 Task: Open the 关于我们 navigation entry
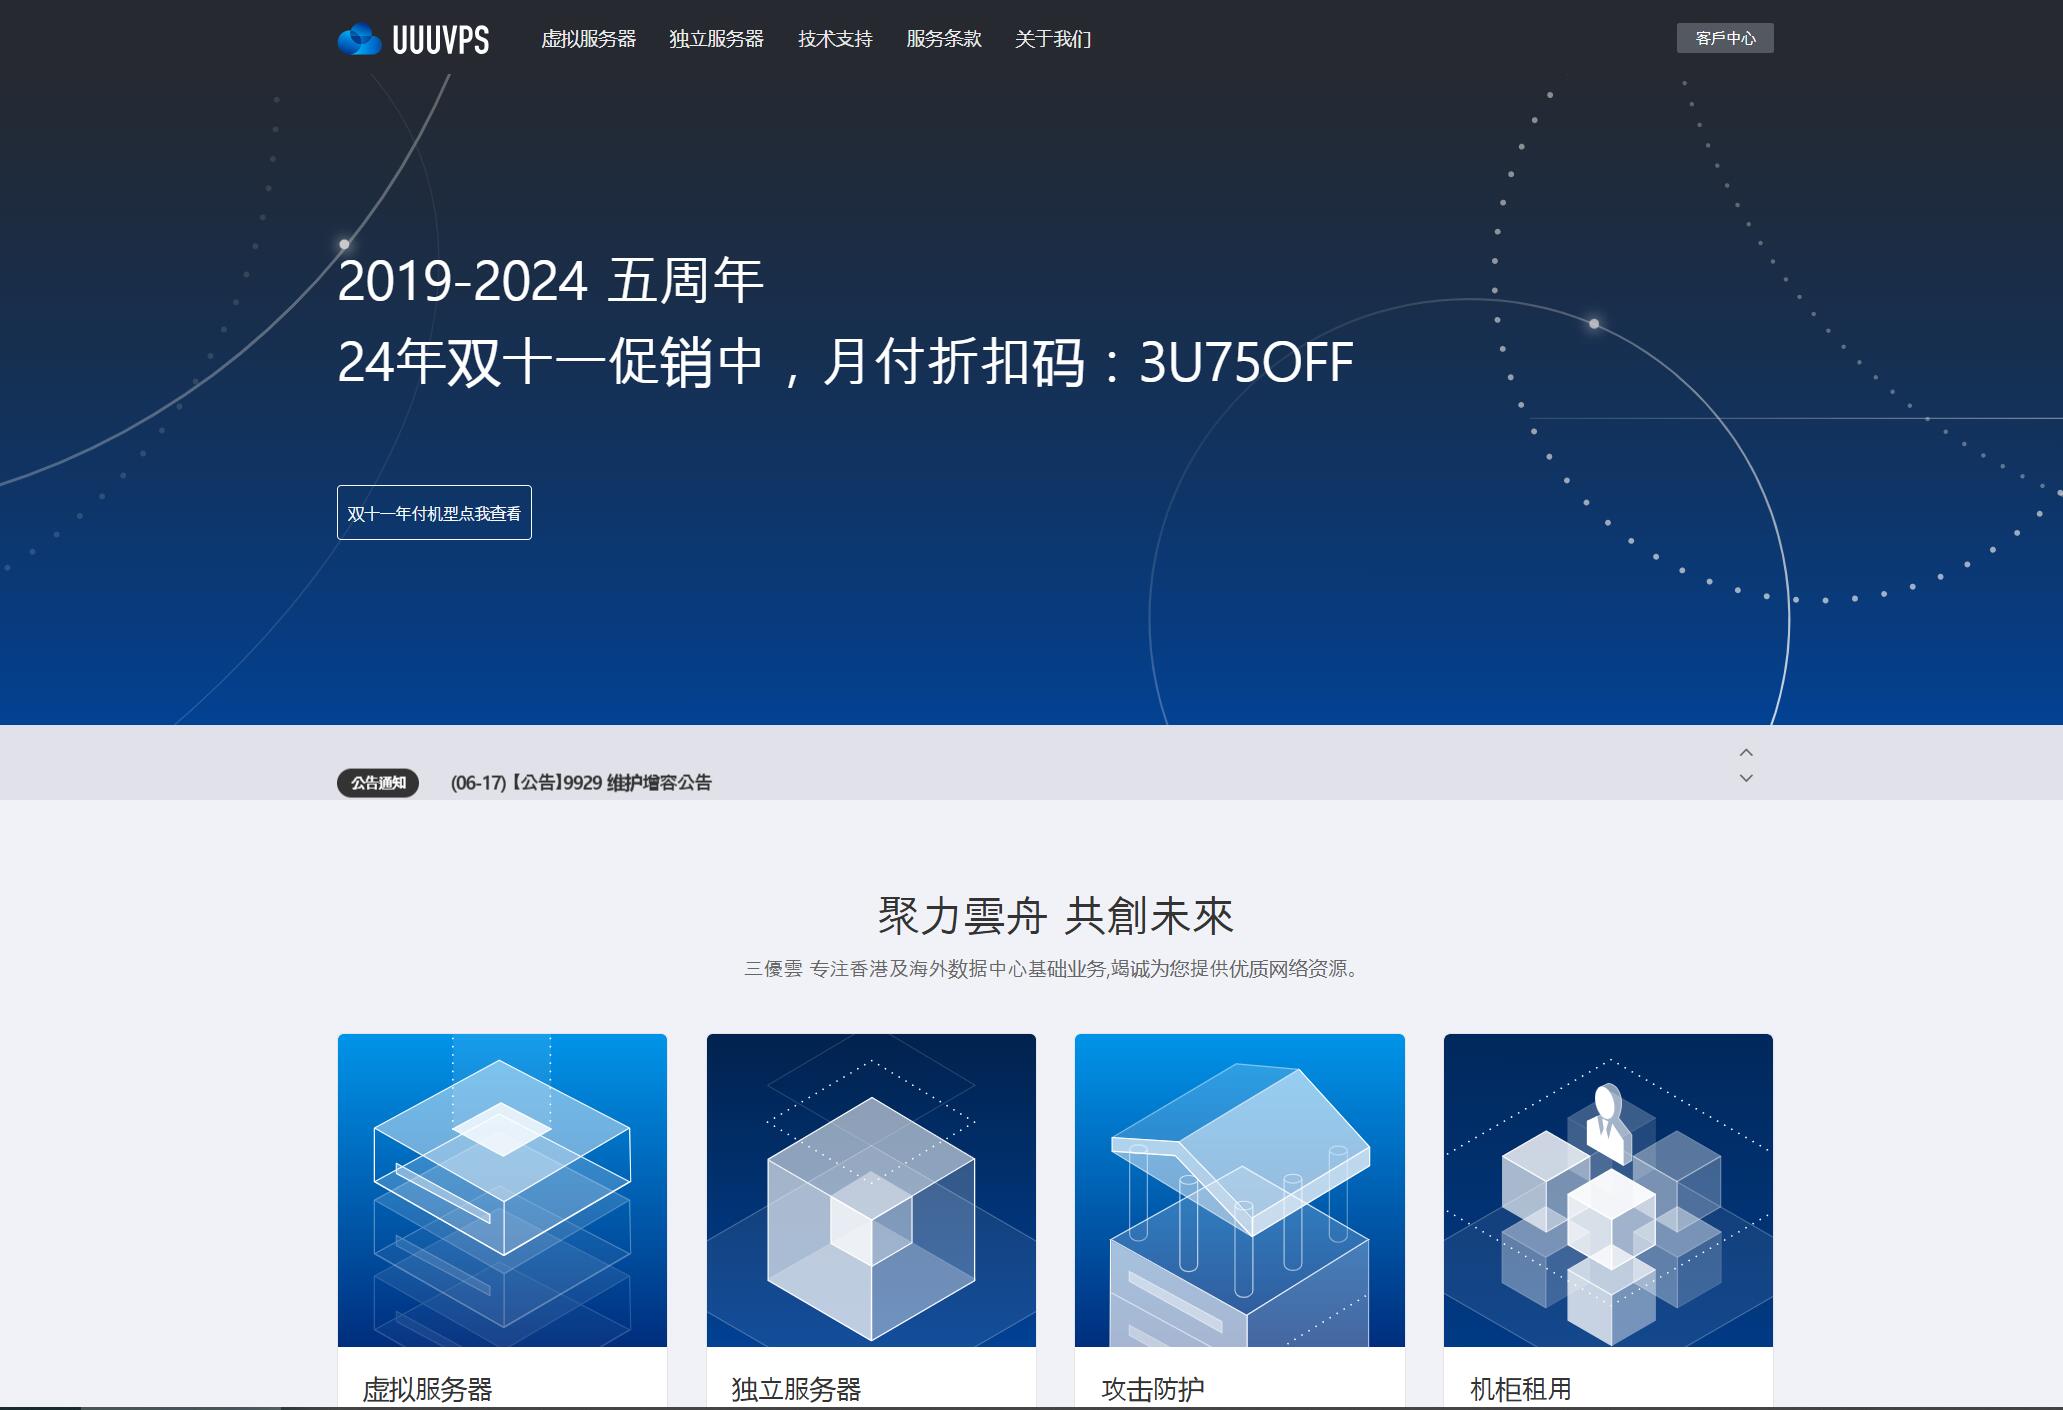click(x=1052, y=40)
